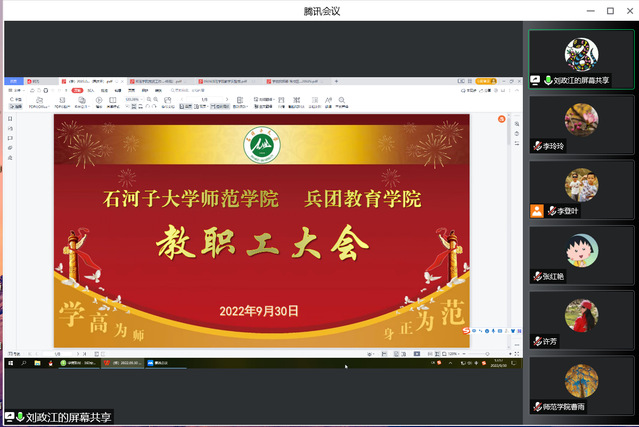
Task: Start slideshow Play in the PDF toolbar
Action: click(x=99, y=102)
